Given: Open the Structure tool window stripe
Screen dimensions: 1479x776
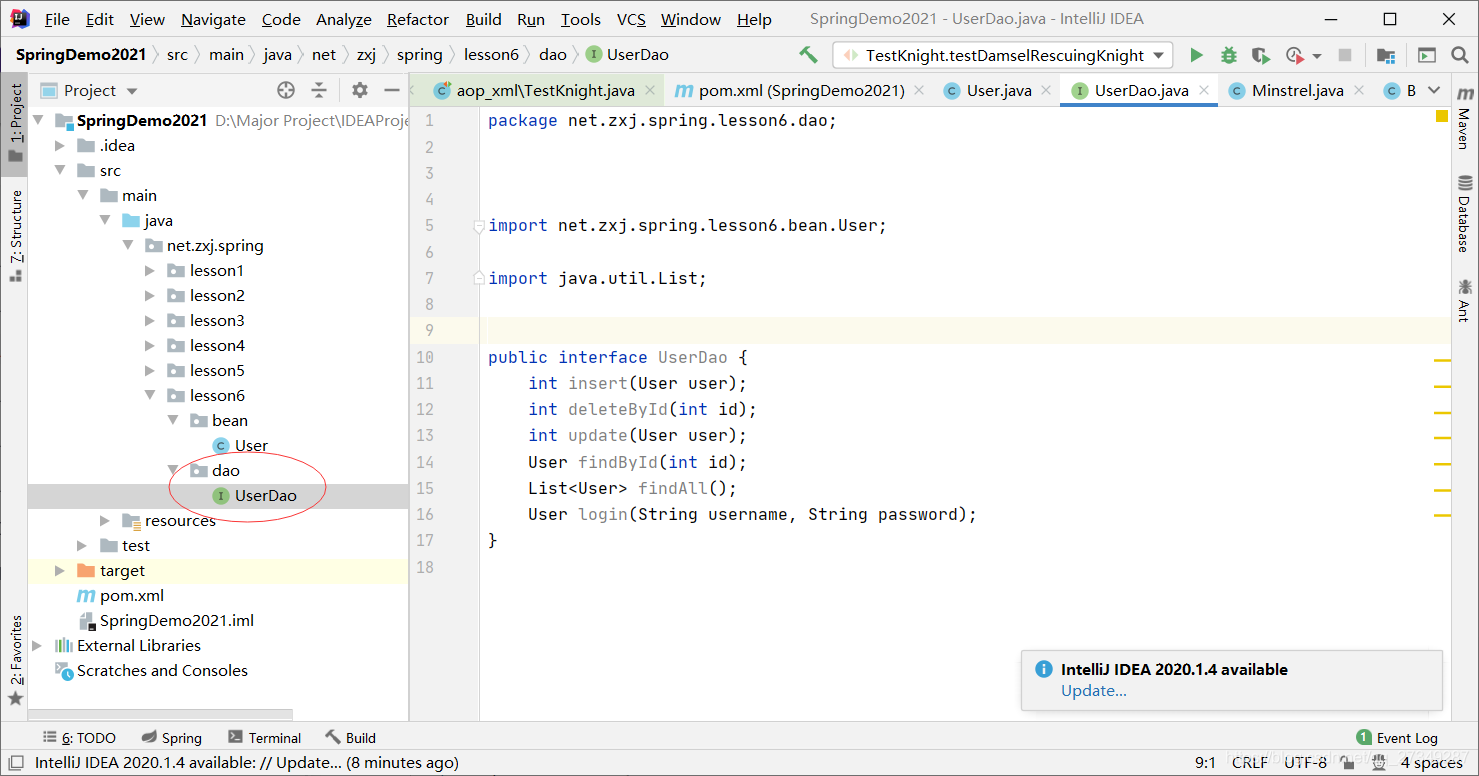Looking at the screenshot, I should point(15,236).
